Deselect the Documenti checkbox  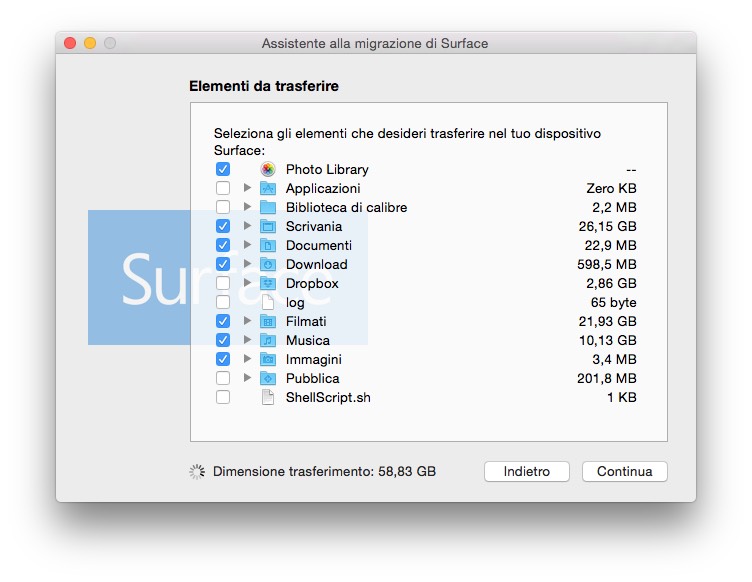point(223,245)
